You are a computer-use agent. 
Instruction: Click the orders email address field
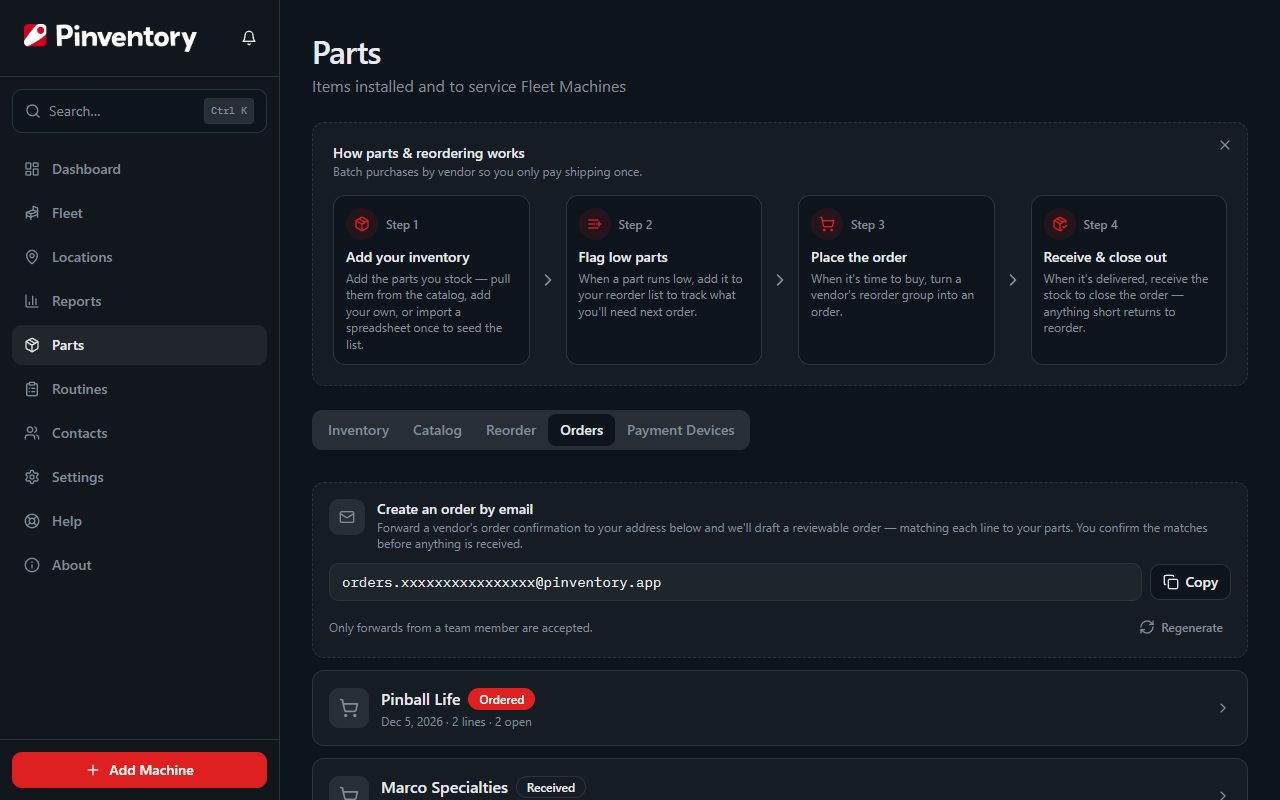(735, 582)
